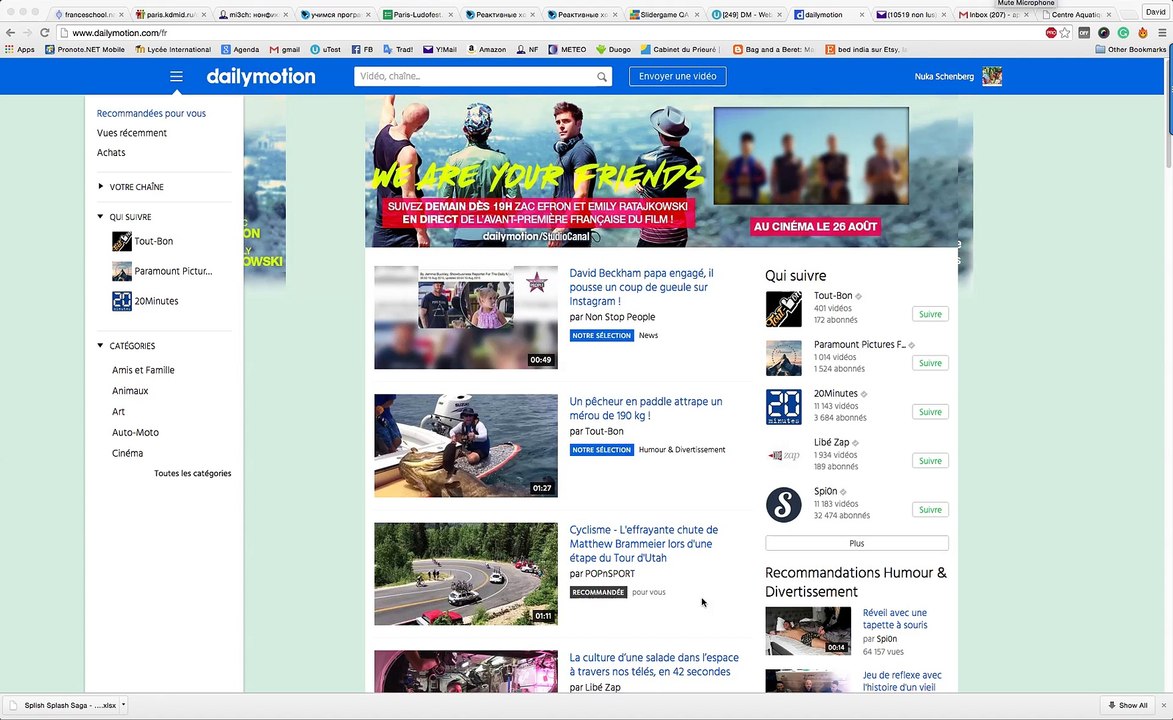This screenshot has height=720, width=1173.
Task: Click the Plus button under Qui suivre
Action: click(857, 543)
